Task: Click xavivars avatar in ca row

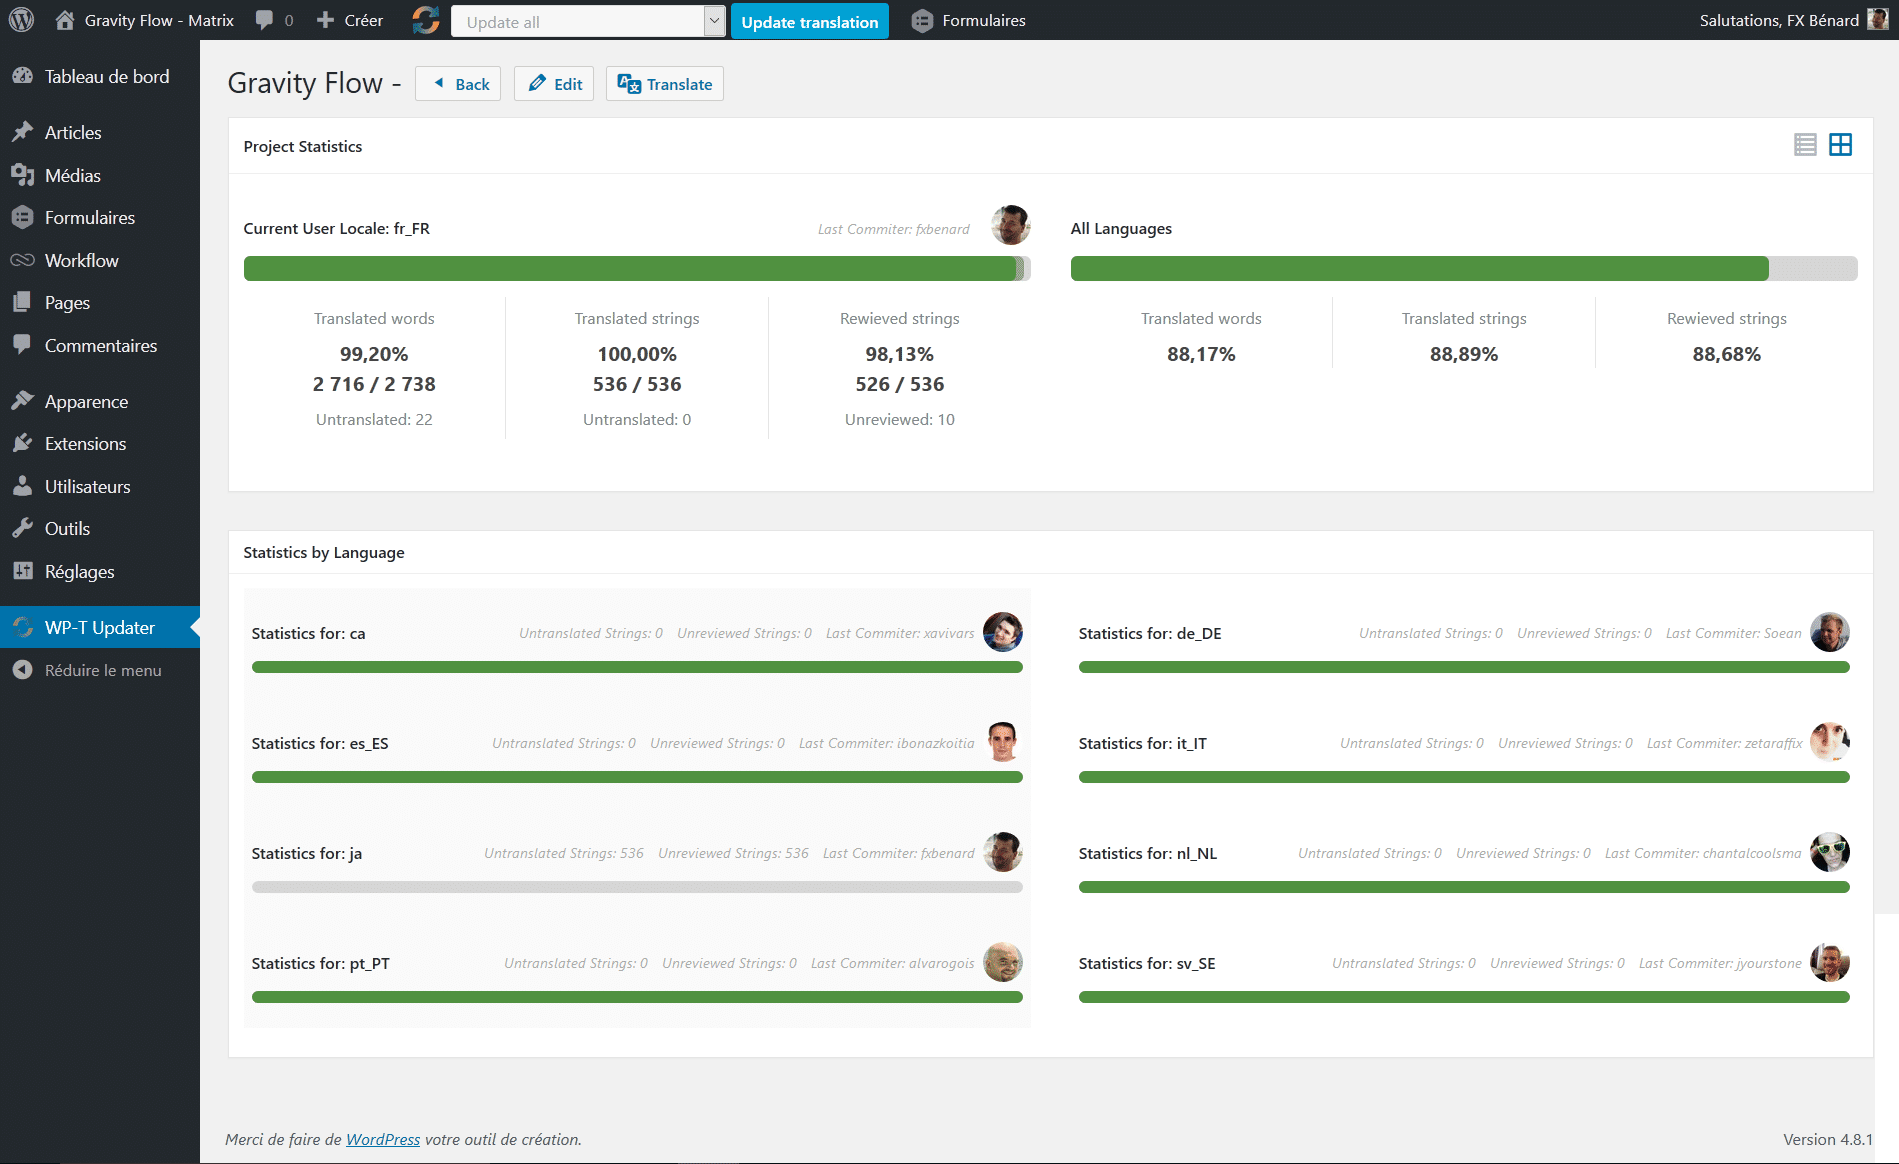Action: [x=1003, y=632]
